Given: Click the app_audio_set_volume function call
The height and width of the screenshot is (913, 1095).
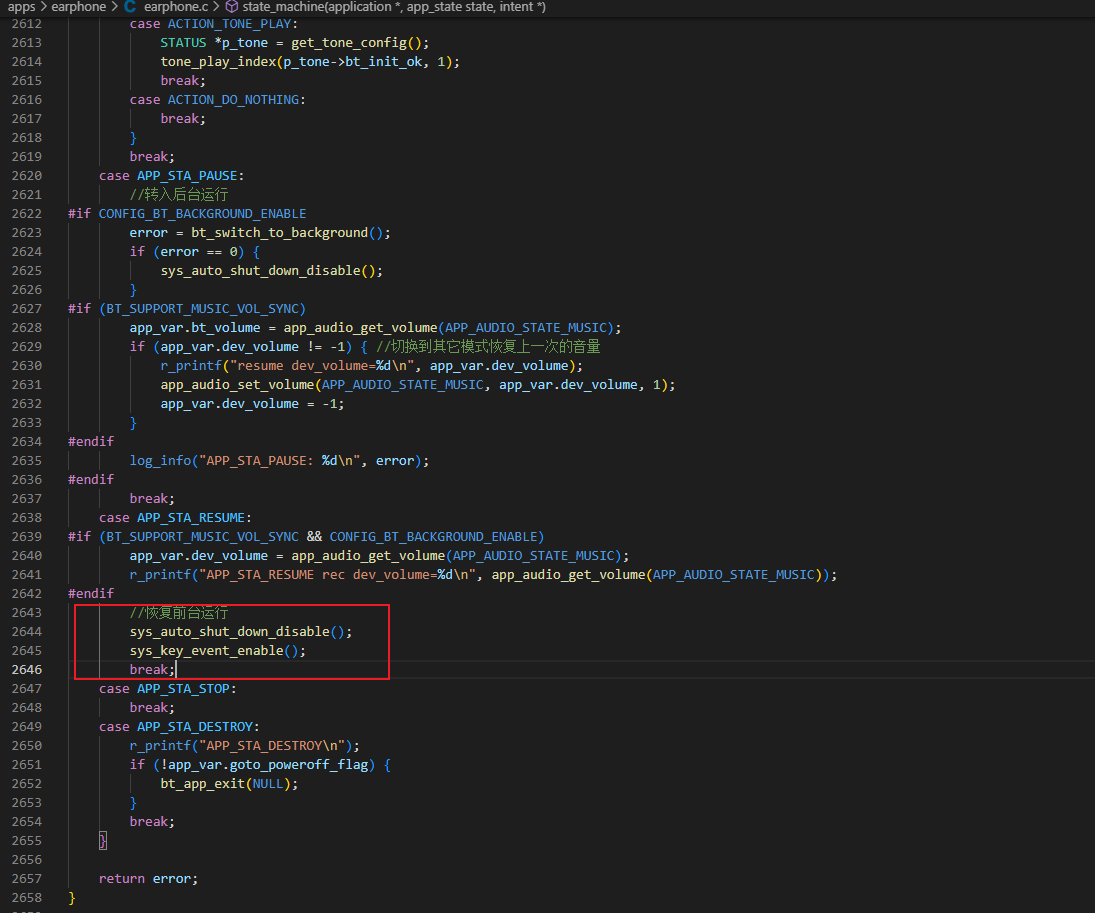Looking at the screenshot, I should coord(237,384).
